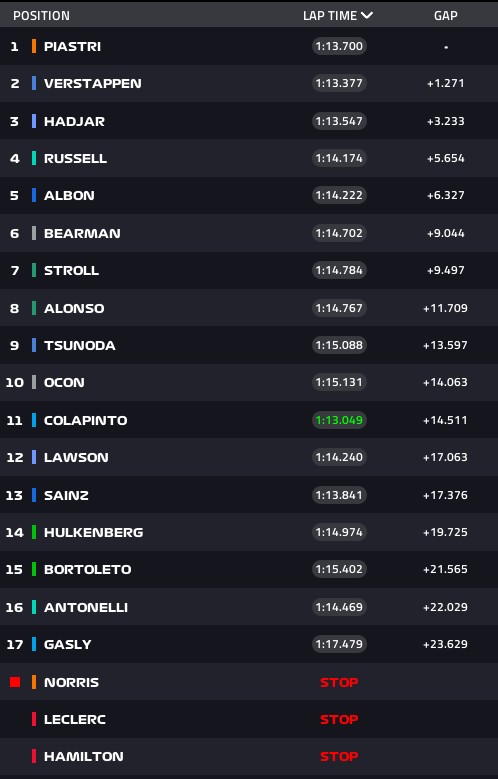The height and width of the screenshot is (779, 498).
Task: Click COLAPINTO's green fastest lap time 1:13.049
Action: 339,420
